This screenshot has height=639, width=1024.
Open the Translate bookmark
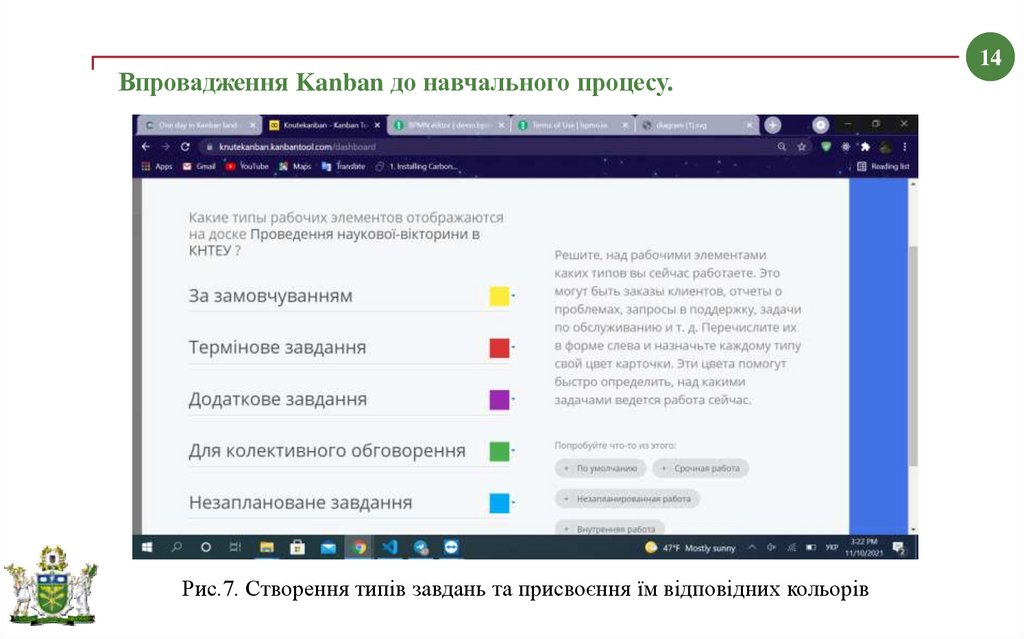tap(344, 167)
